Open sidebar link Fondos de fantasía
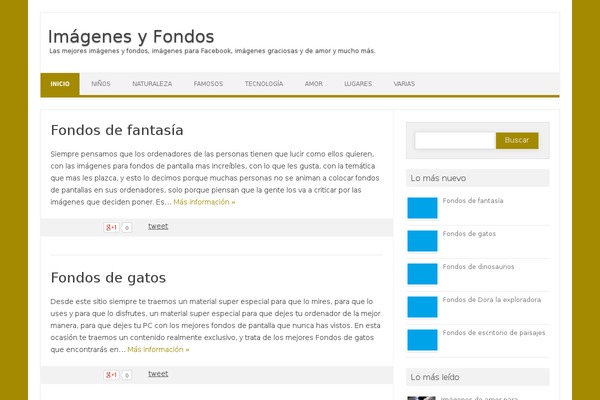 point(473,201)
